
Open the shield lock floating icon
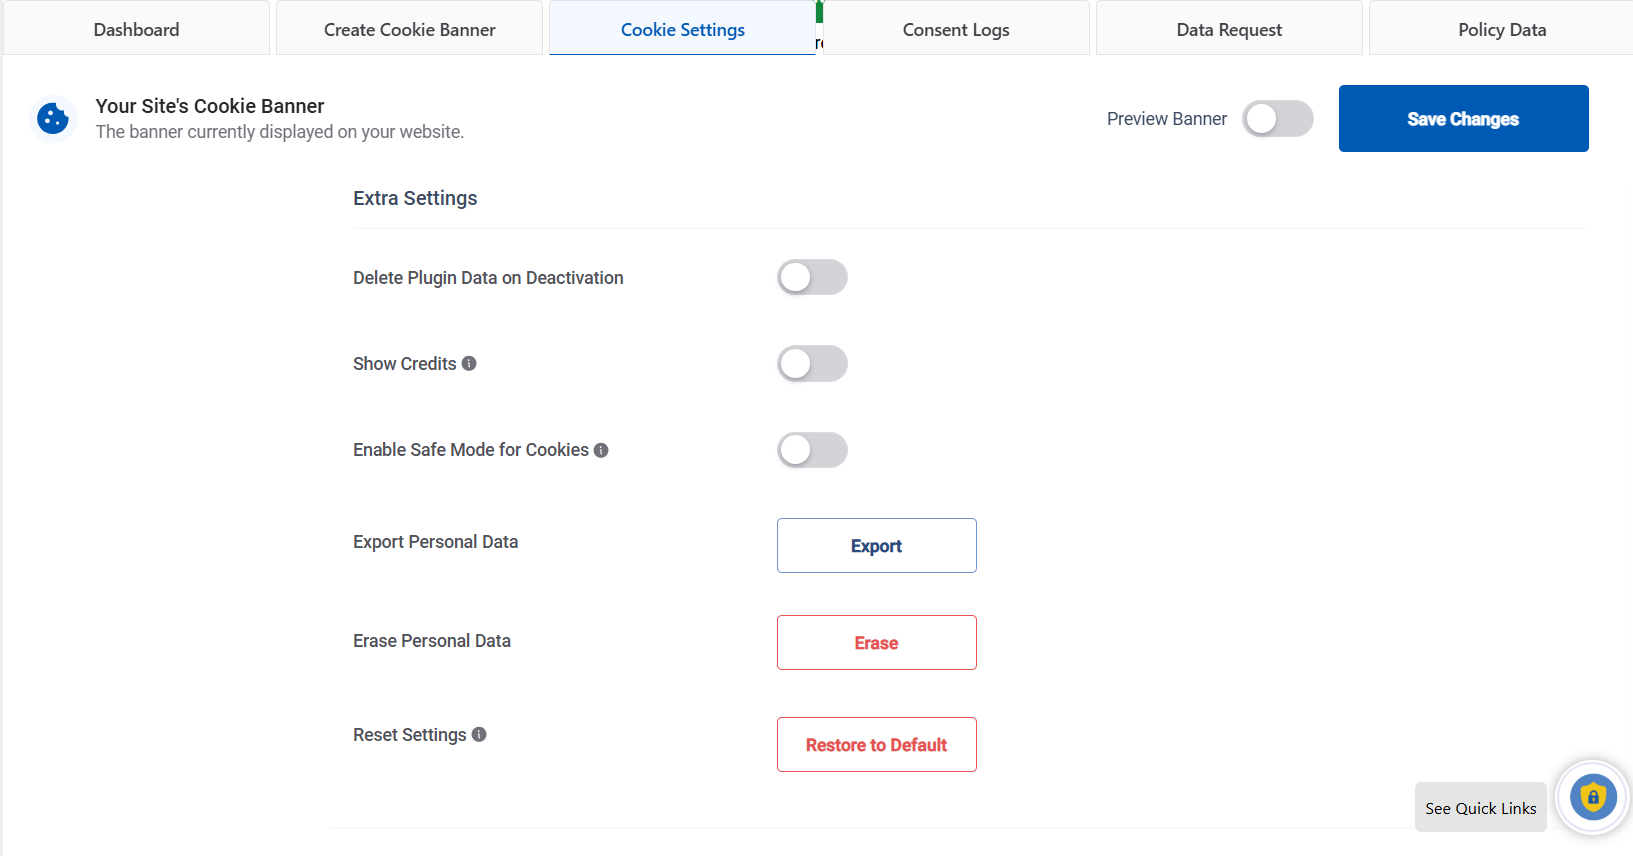point(1593,798)
